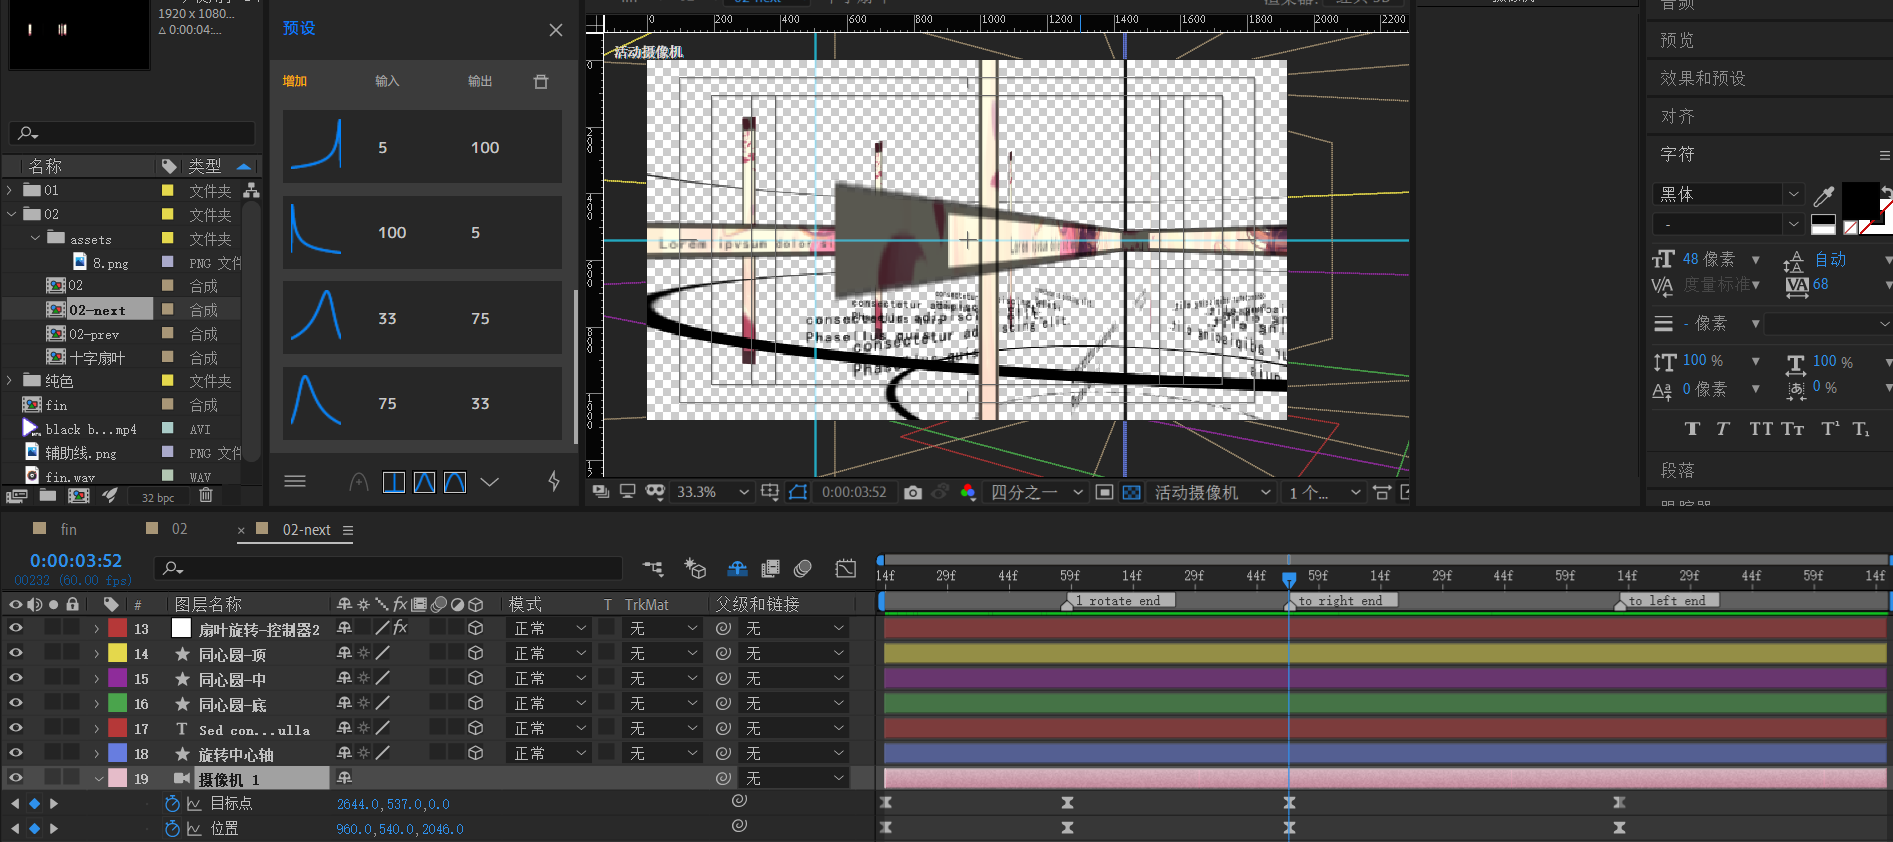Open the interpret footage button

pyautogui.click(x=16, y=496)
